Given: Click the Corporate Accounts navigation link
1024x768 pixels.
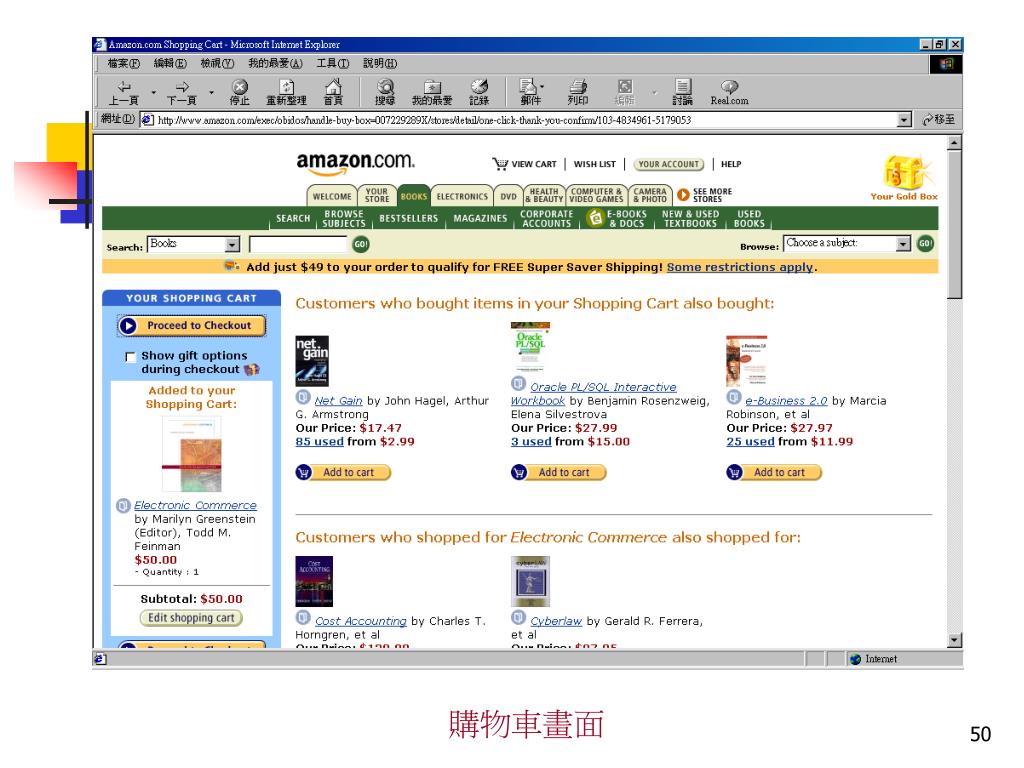Looking at the screenshot, I should pyautogui.click(x=547, y=218).
